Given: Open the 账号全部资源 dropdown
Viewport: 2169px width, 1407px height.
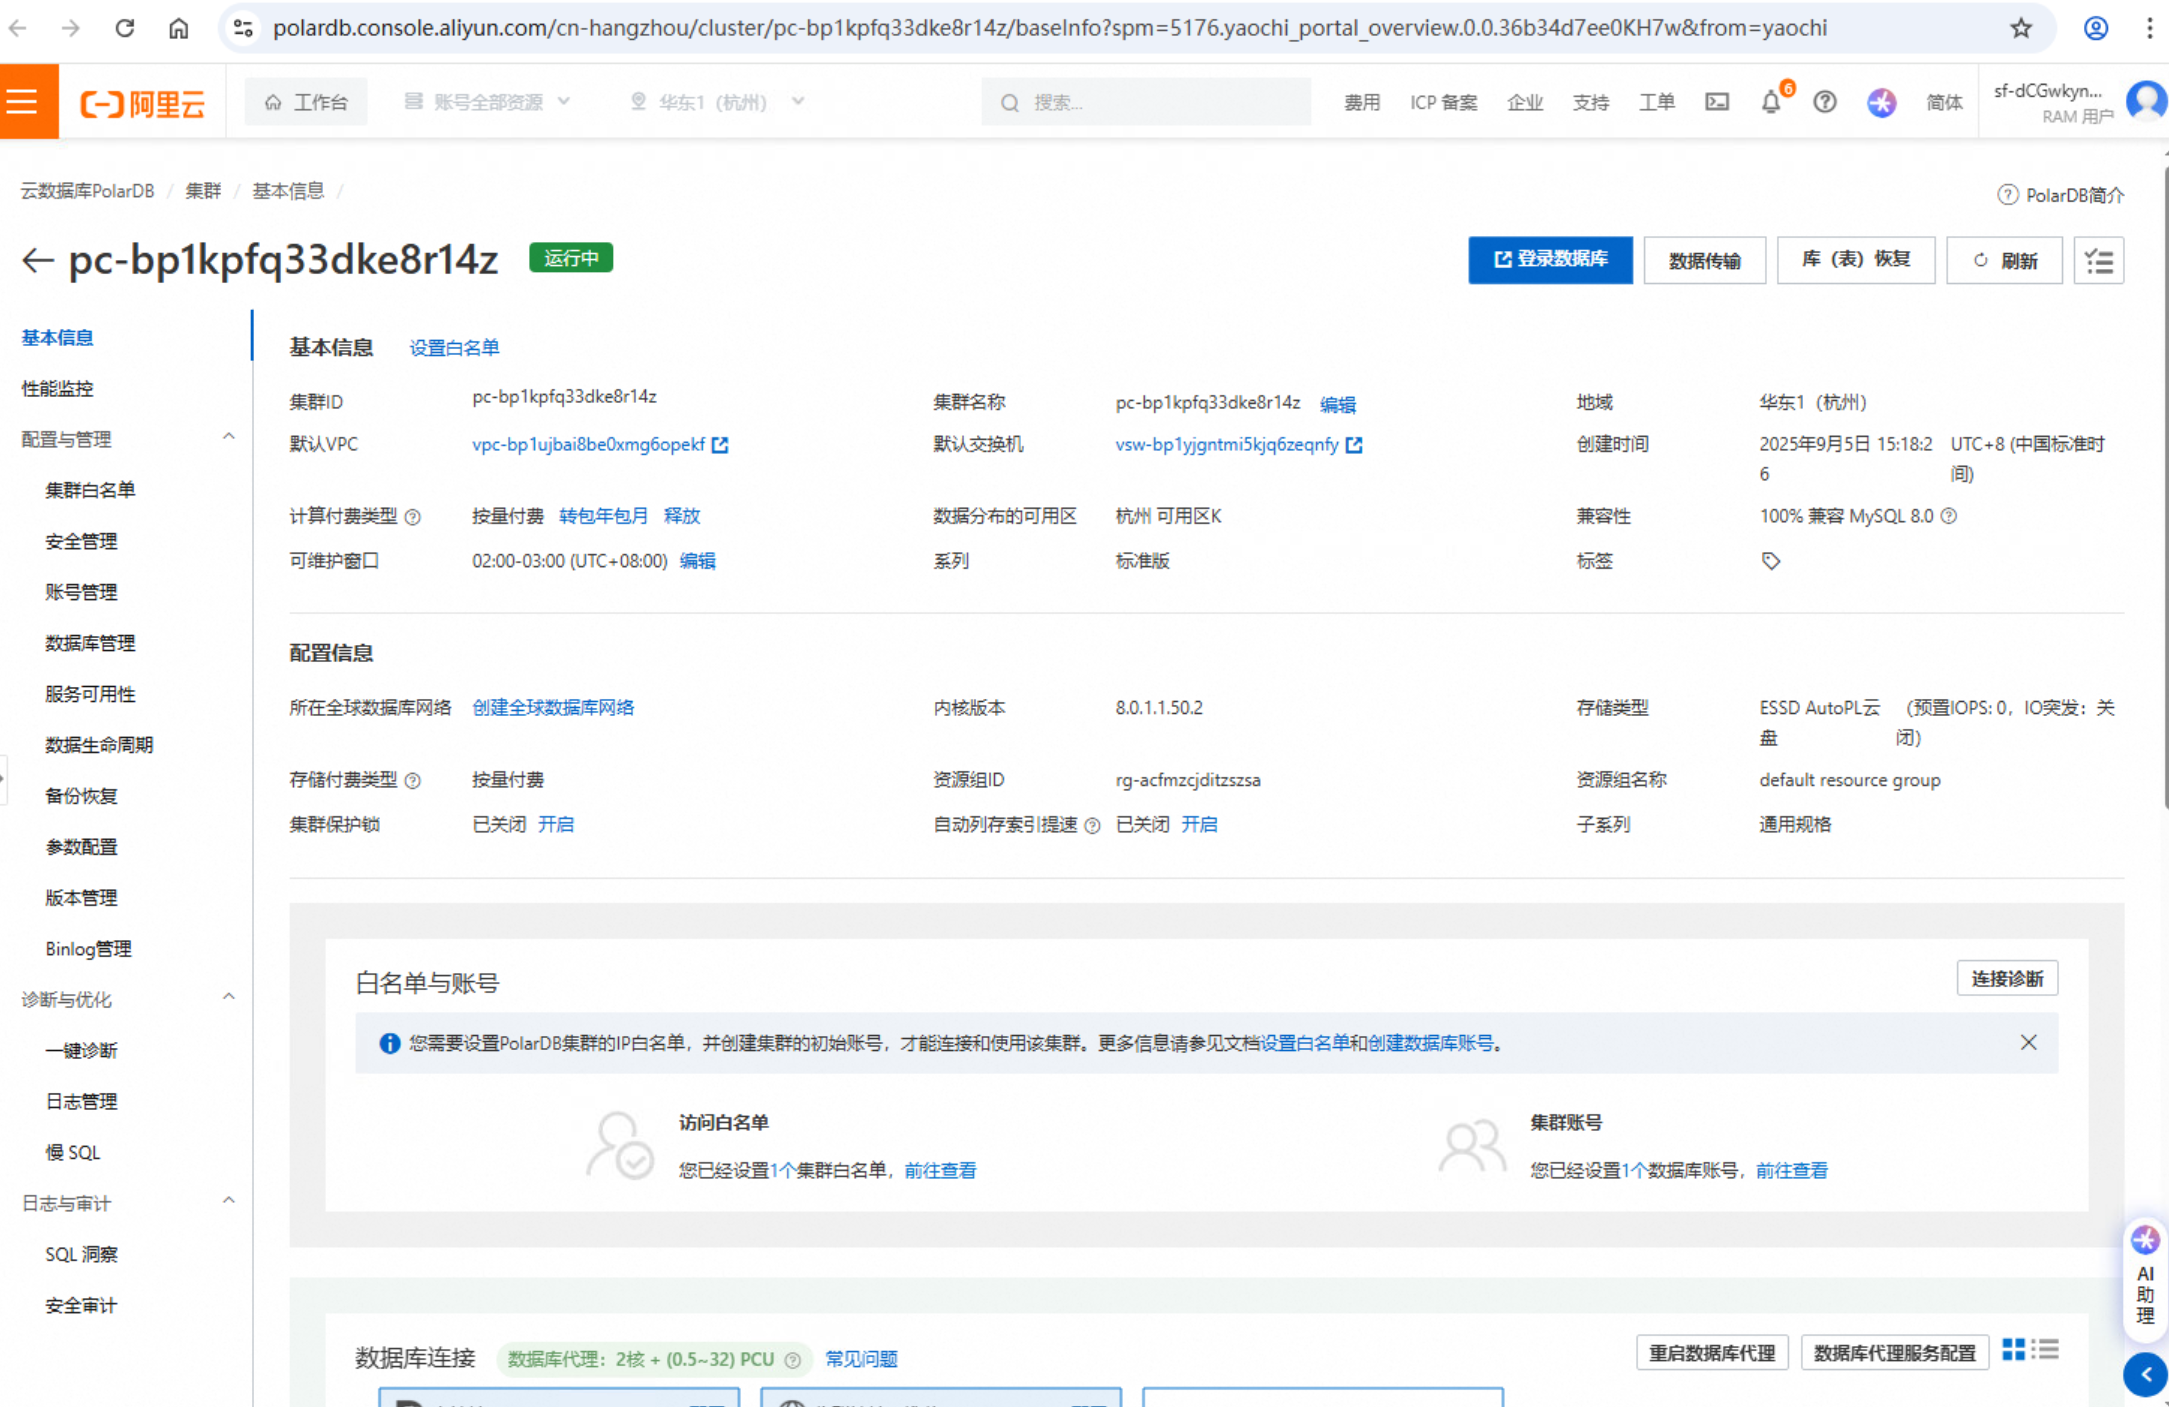Looking at the screenshot, I should 487,102.
